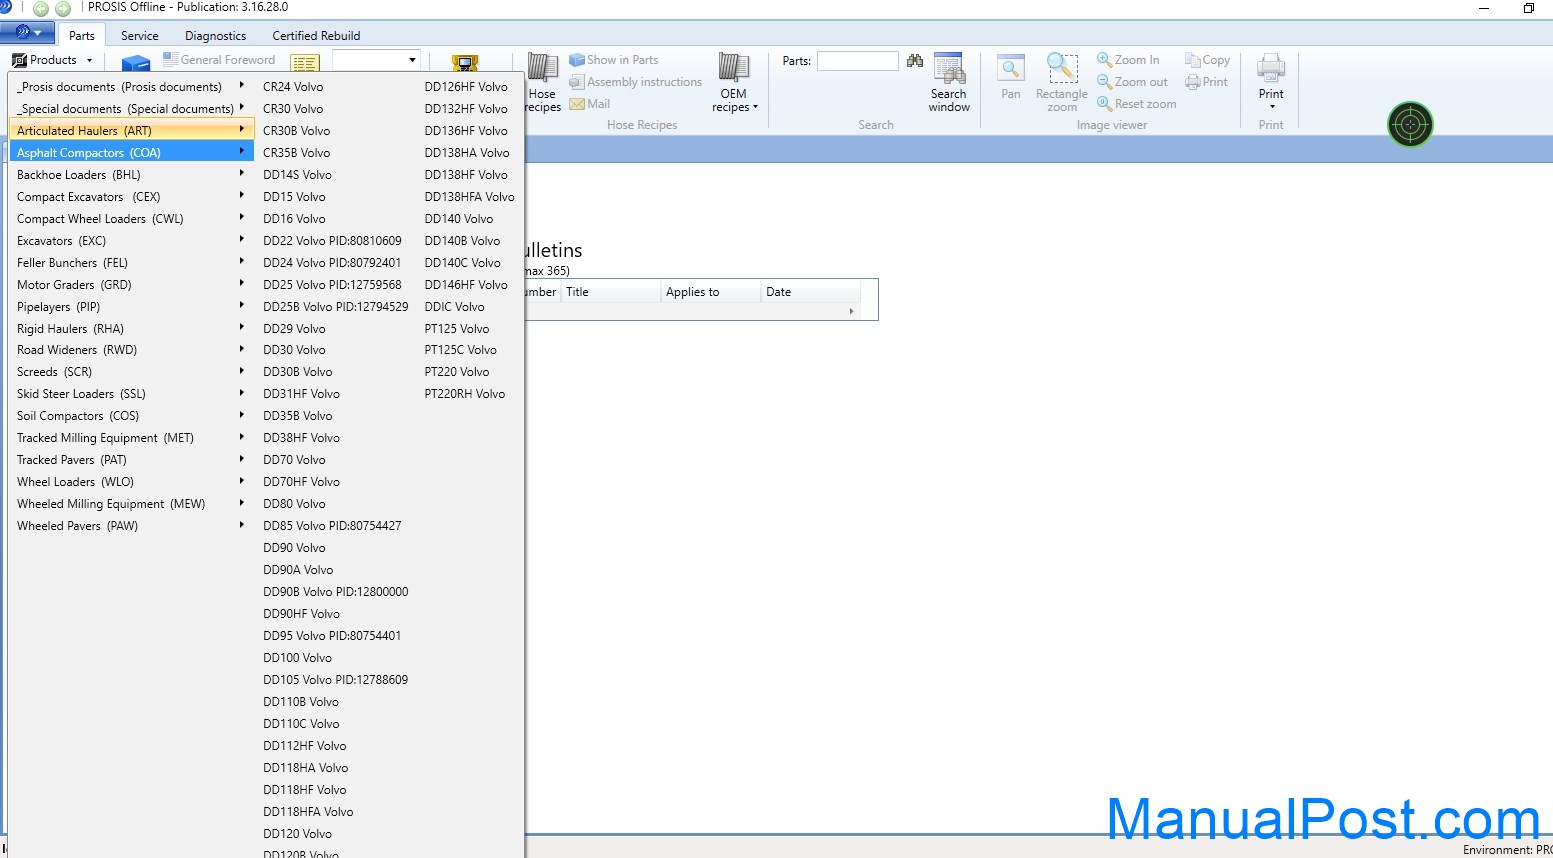Screen dimensions: 1553x858
Task: Click the Mail button
Action: click(590, 104)
